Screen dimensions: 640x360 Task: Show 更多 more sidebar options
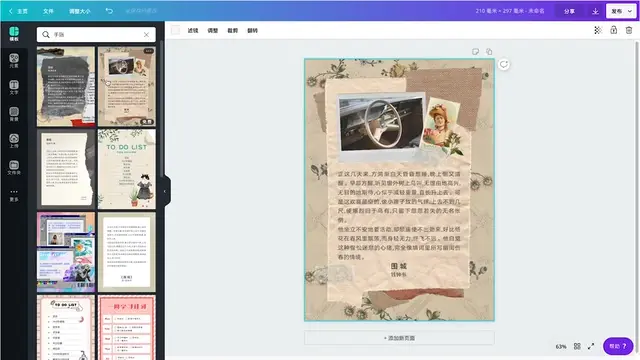pyautogui.click(x=14, y=195)
